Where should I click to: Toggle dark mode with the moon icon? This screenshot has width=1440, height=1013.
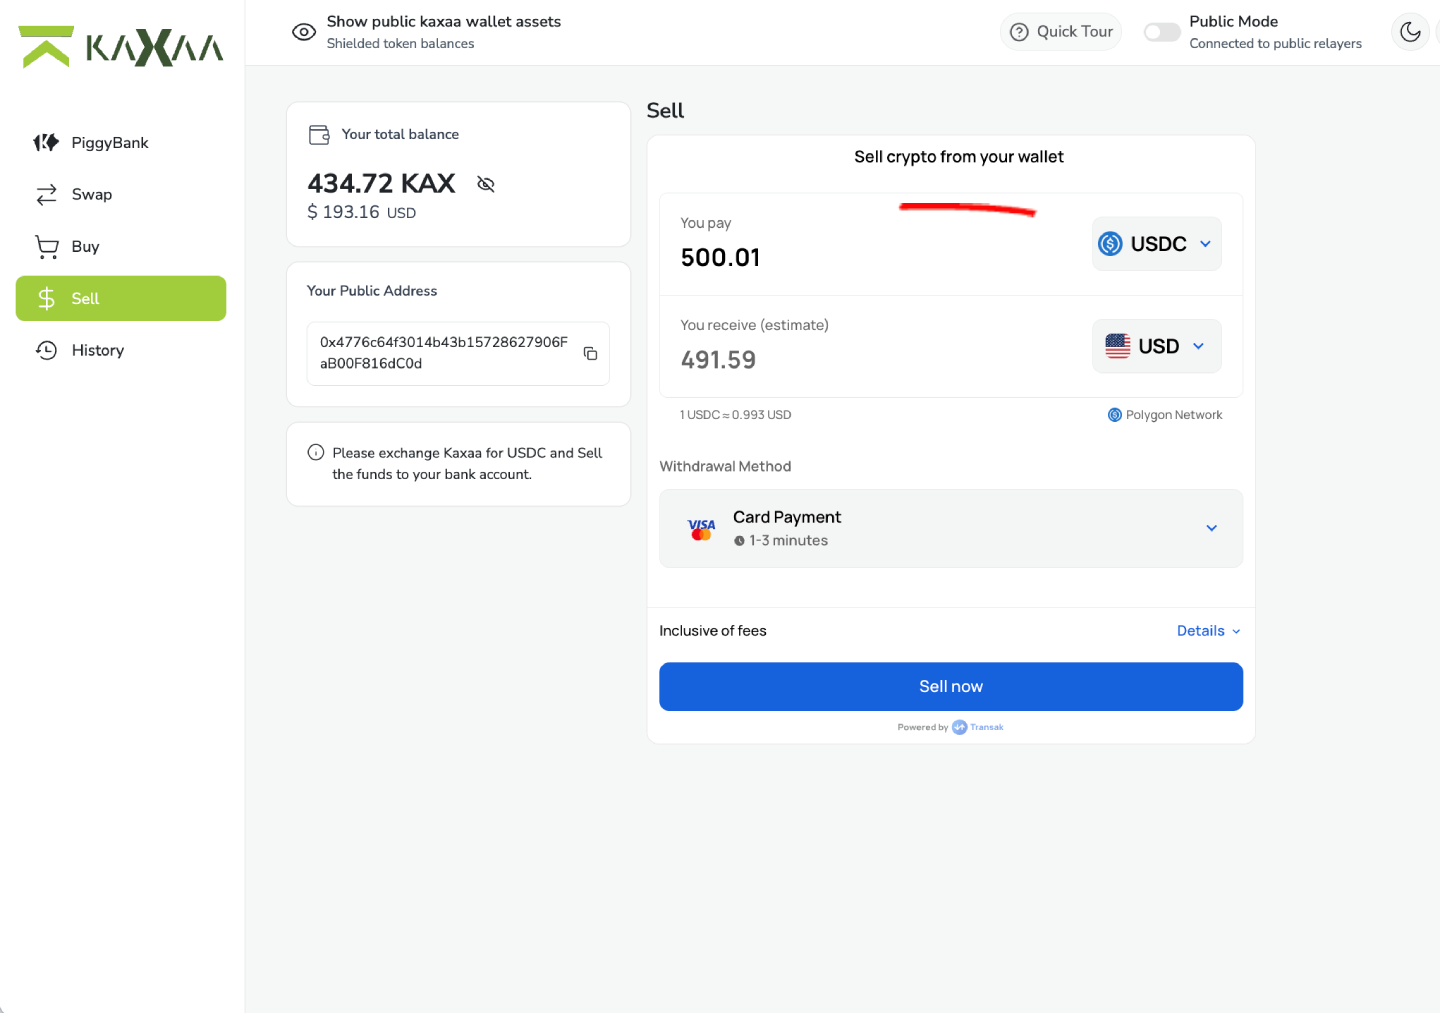(x=1410, y=32)
